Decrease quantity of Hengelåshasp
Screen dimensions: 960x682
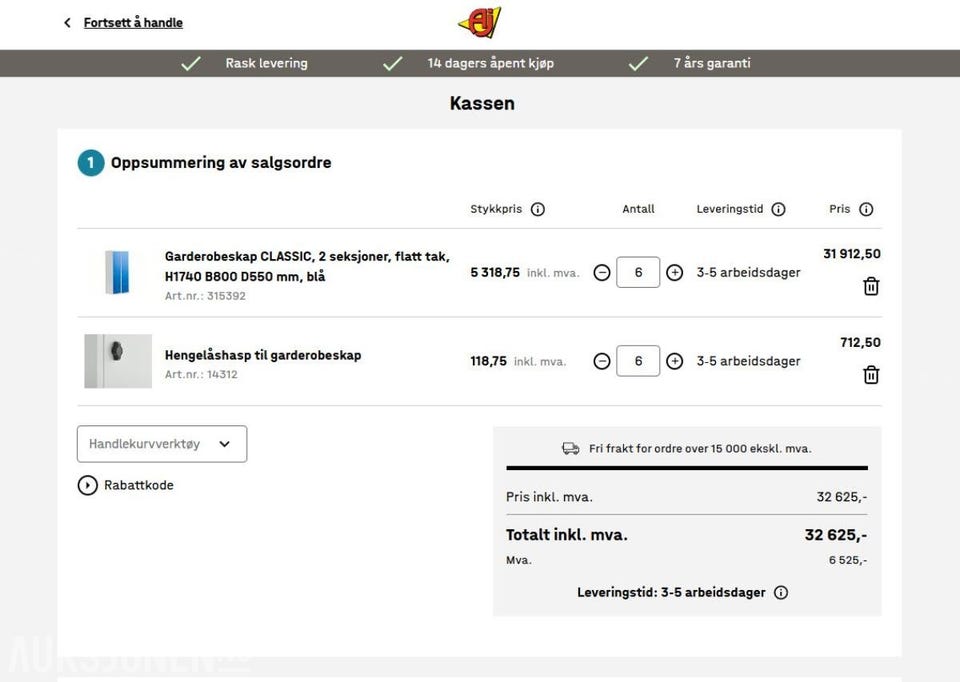pos(601,361)
